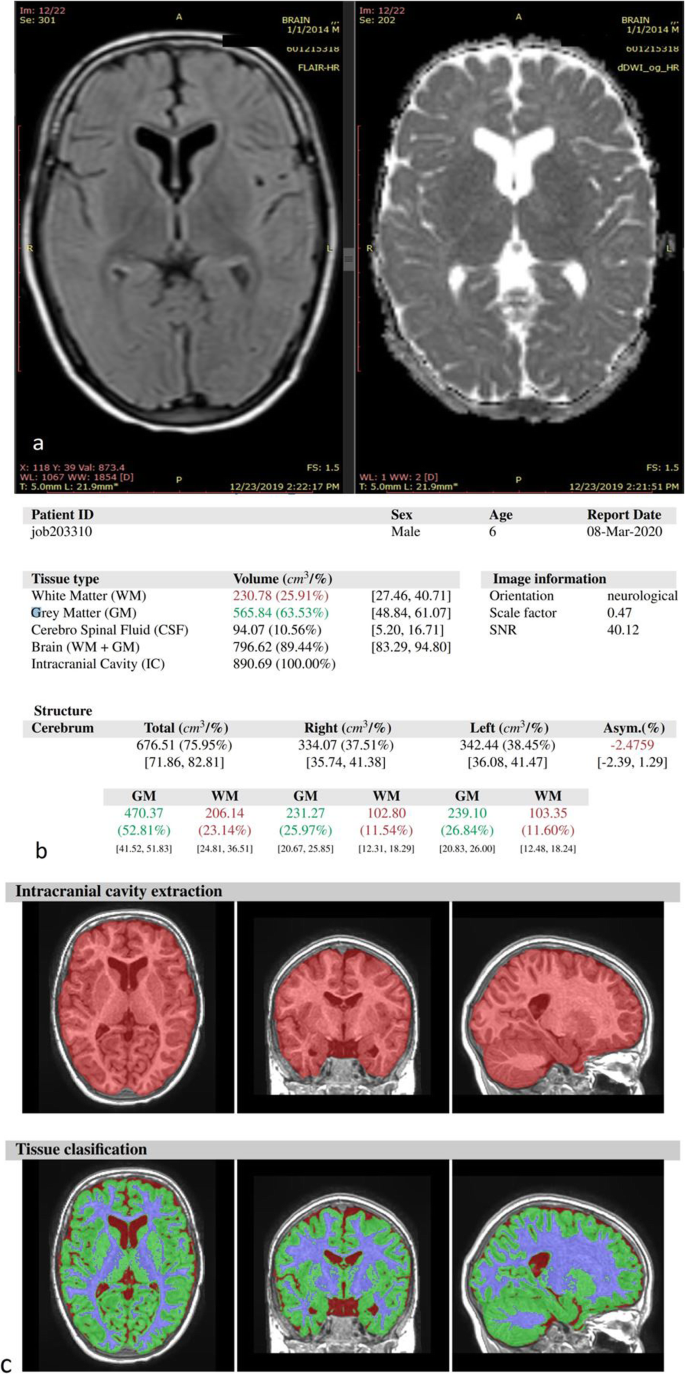Open the sagittal tissue classification image

click(557, 1267)
